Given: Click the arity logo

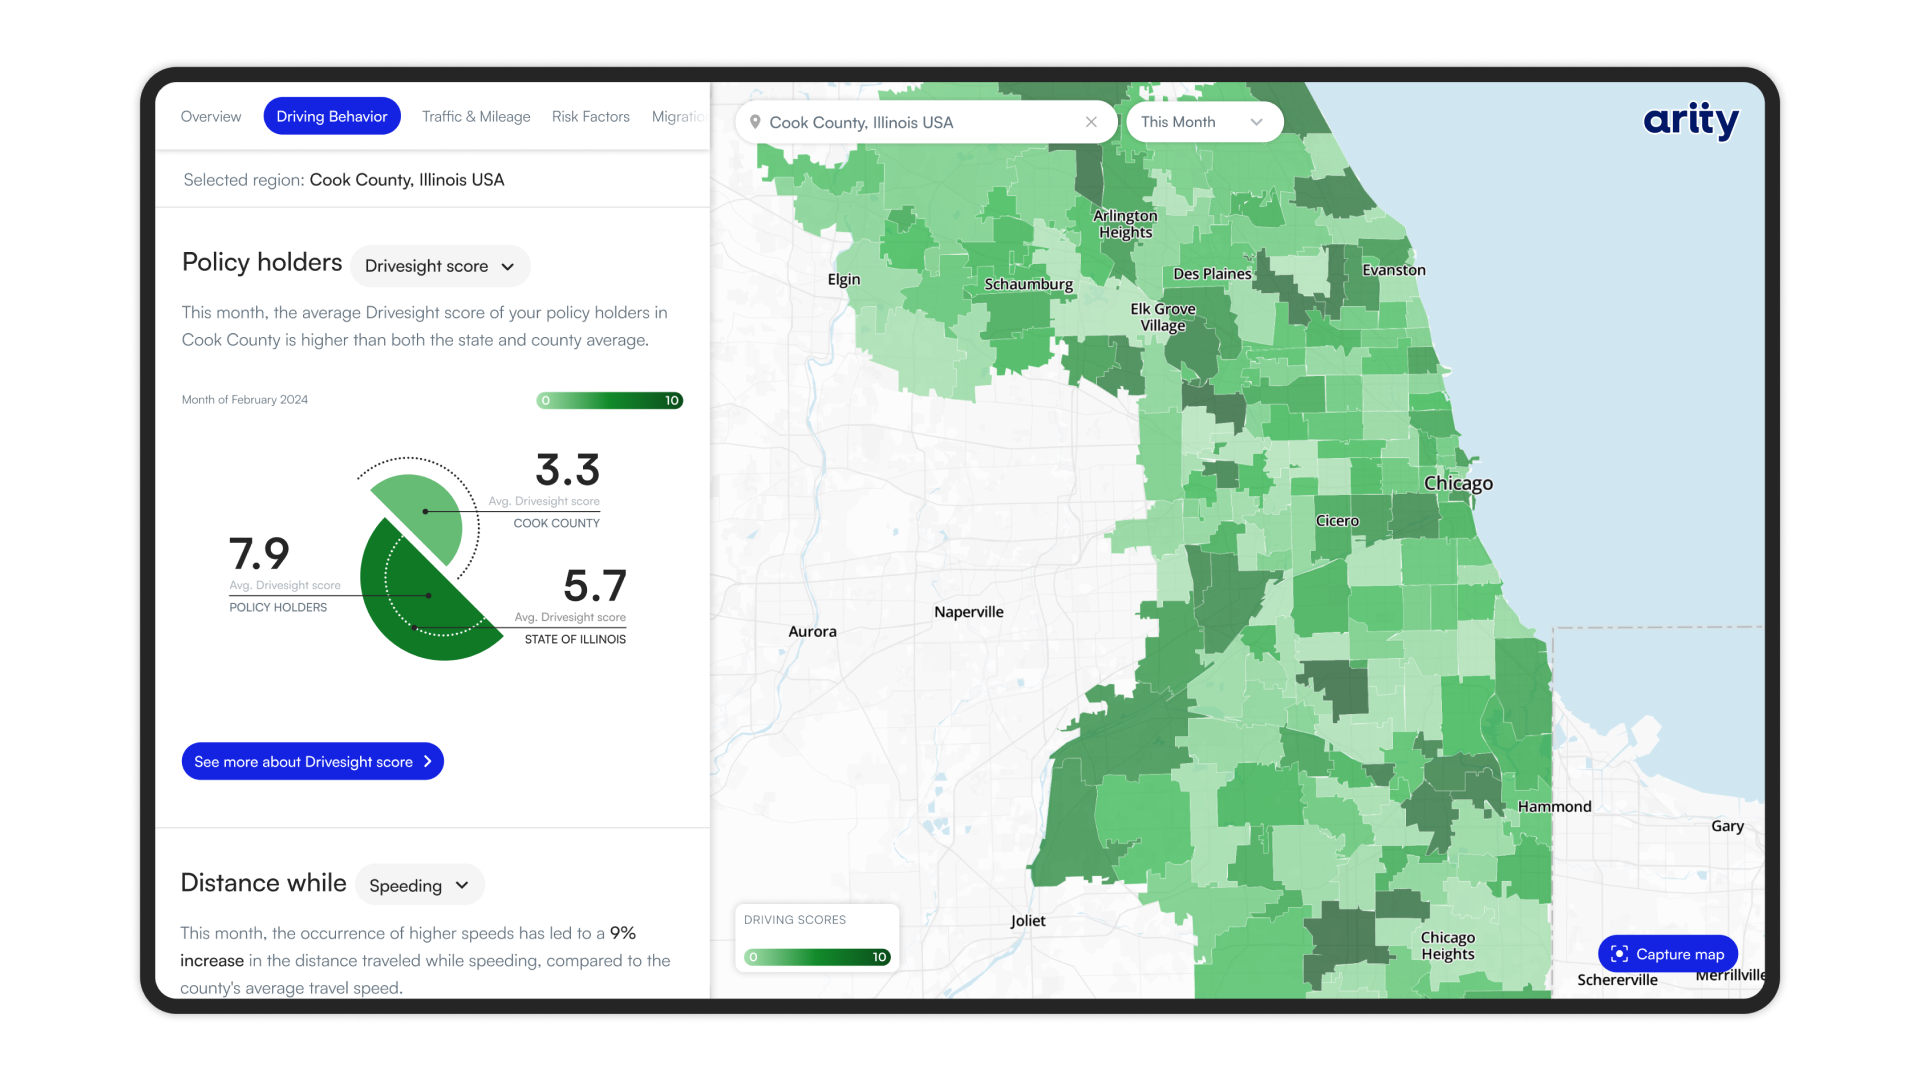Looking at the screenshot, I should 1691,121.
